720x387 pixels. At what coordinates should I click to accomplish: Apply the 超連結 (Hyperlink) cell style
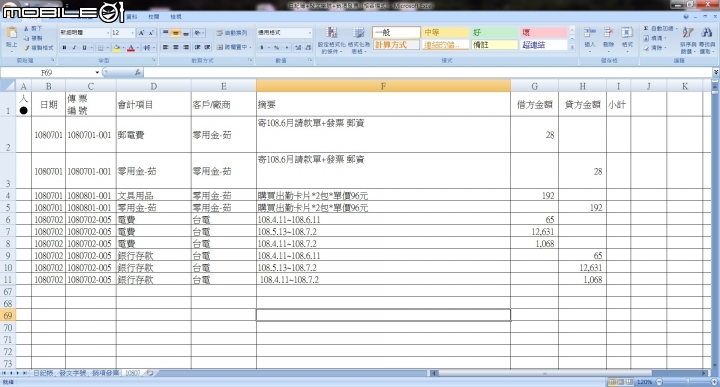544,45
